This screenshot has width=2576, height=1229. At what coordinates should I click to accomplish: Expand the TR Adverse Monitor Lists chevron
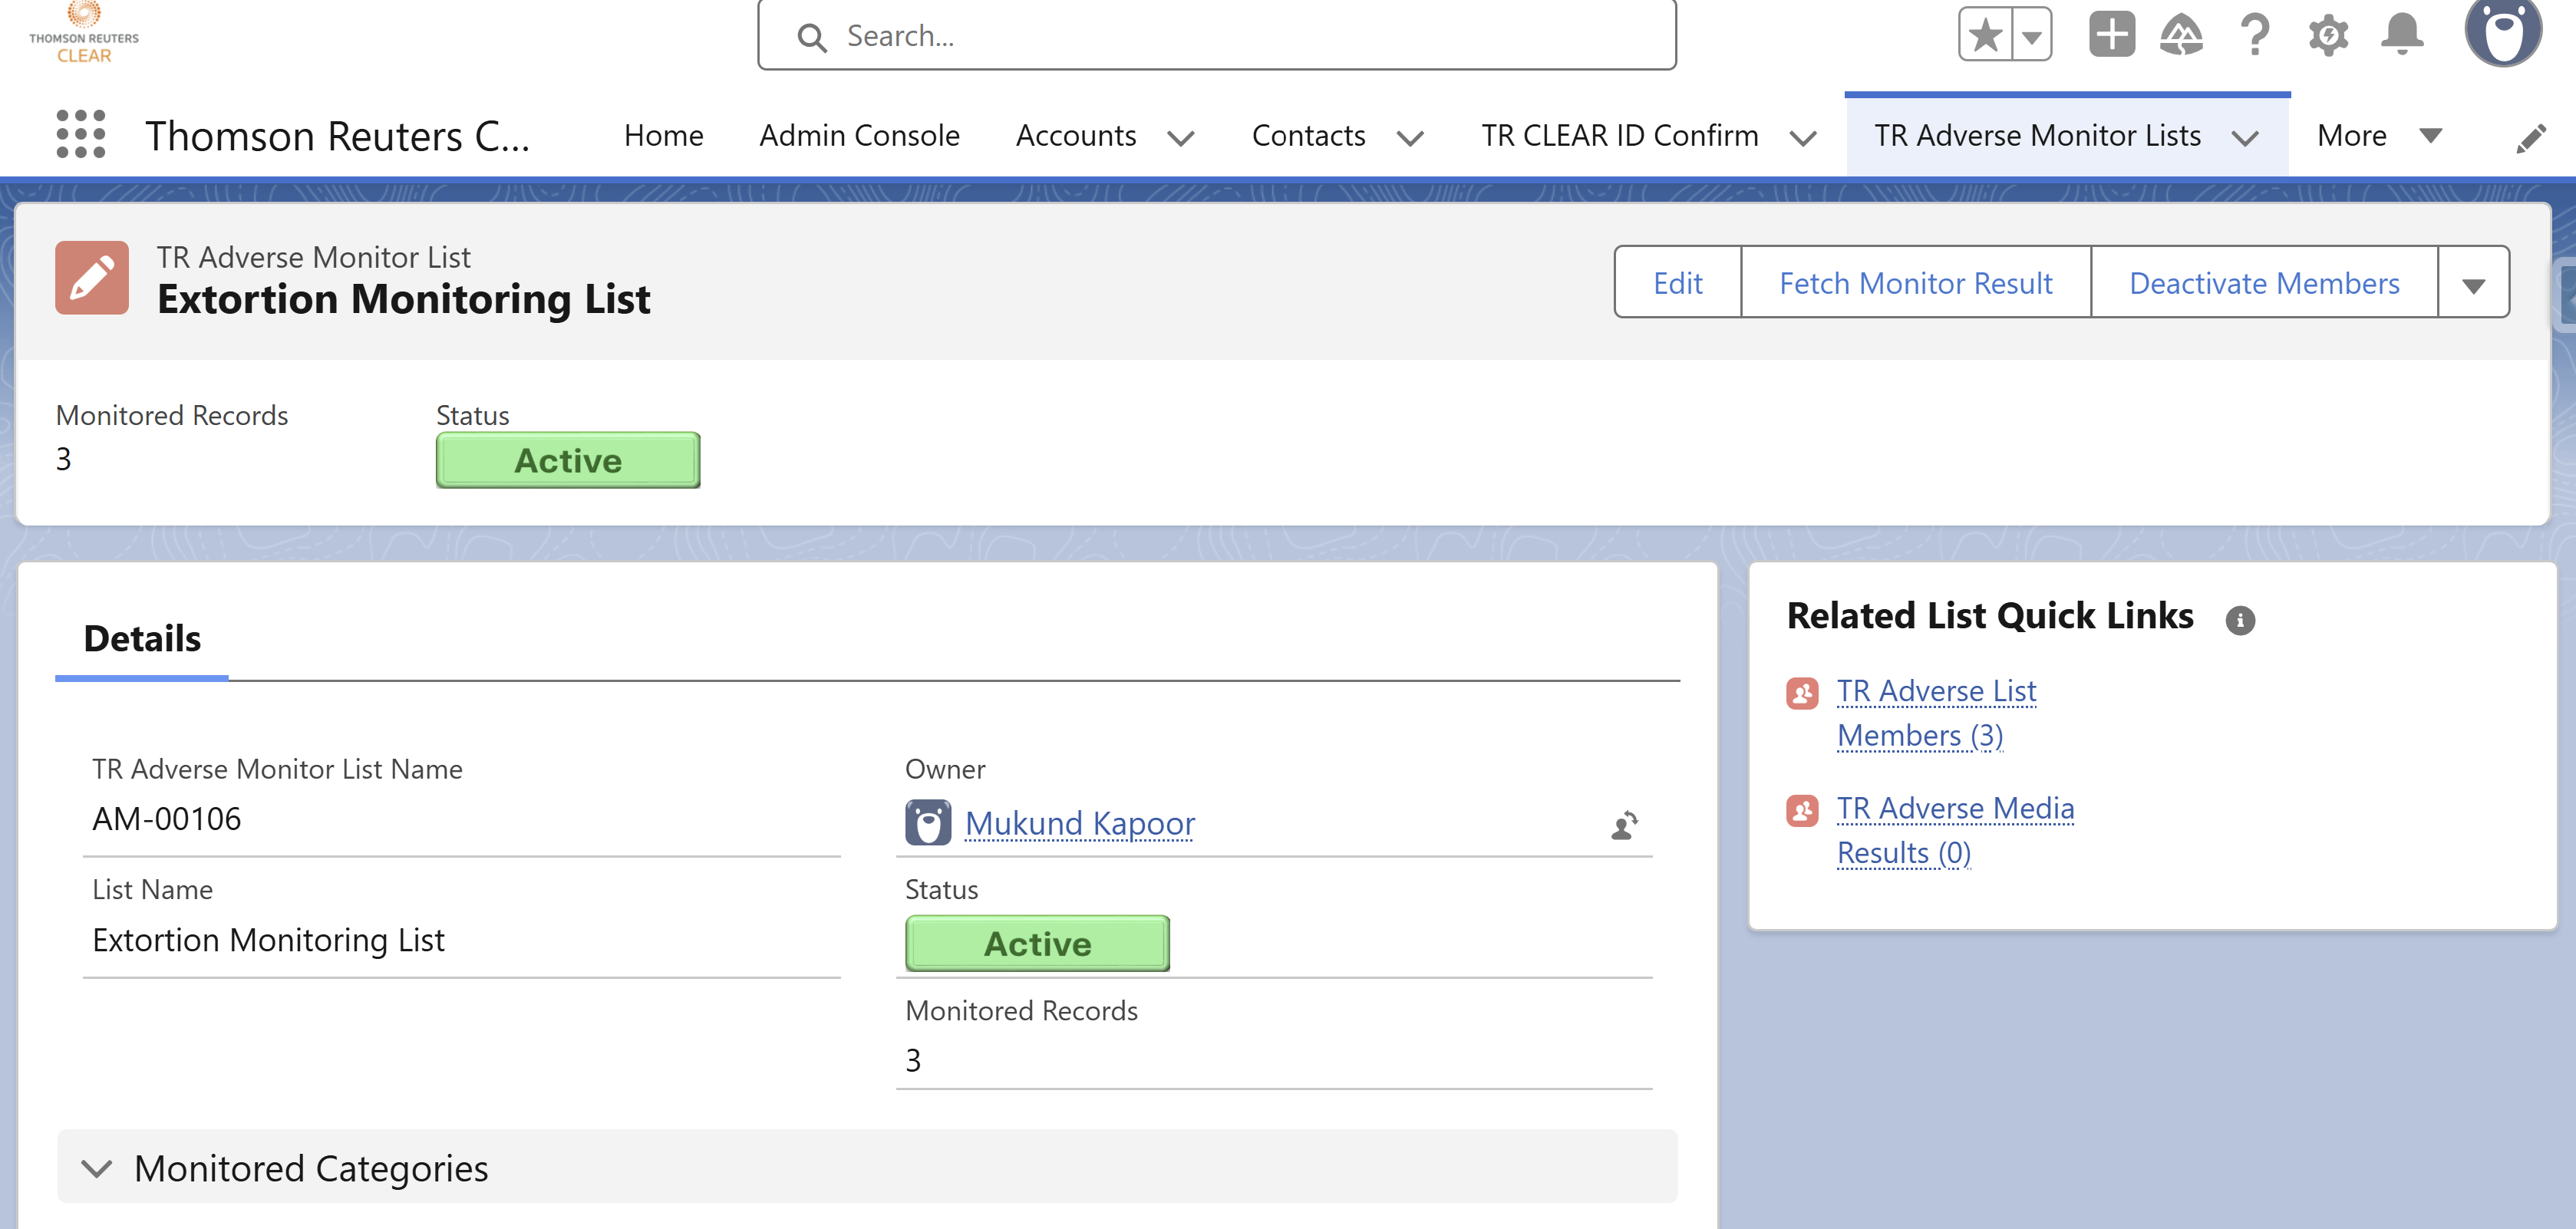pyautogui.click(x=2245, y=138)
